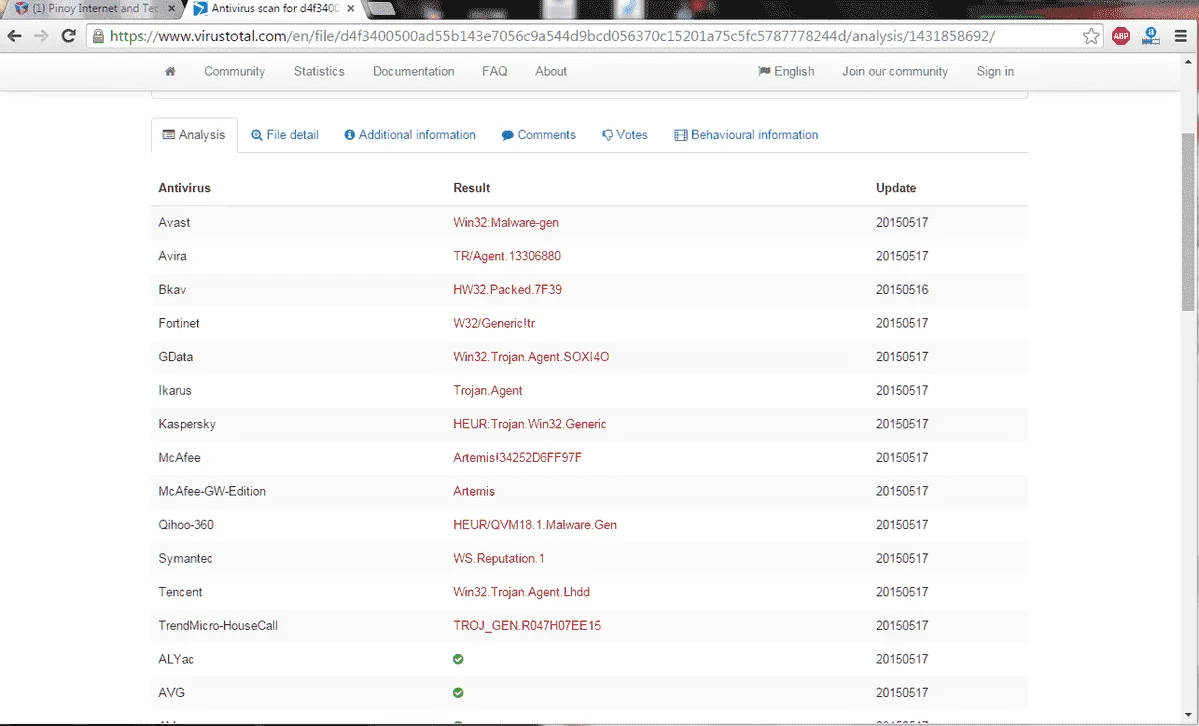Click the Kaspersky antivirus name
Viewport: 1199px width, 726px height.
coord(187,425)
